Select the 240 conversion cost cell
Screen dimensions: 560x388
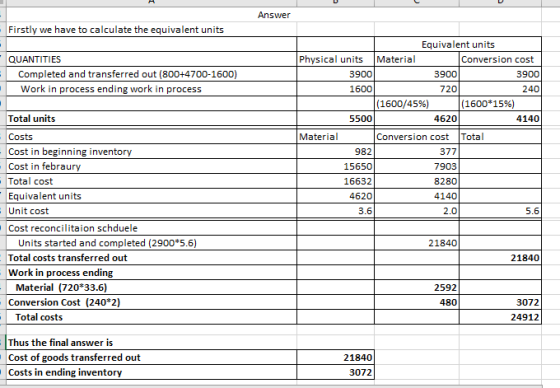(500, 89)
